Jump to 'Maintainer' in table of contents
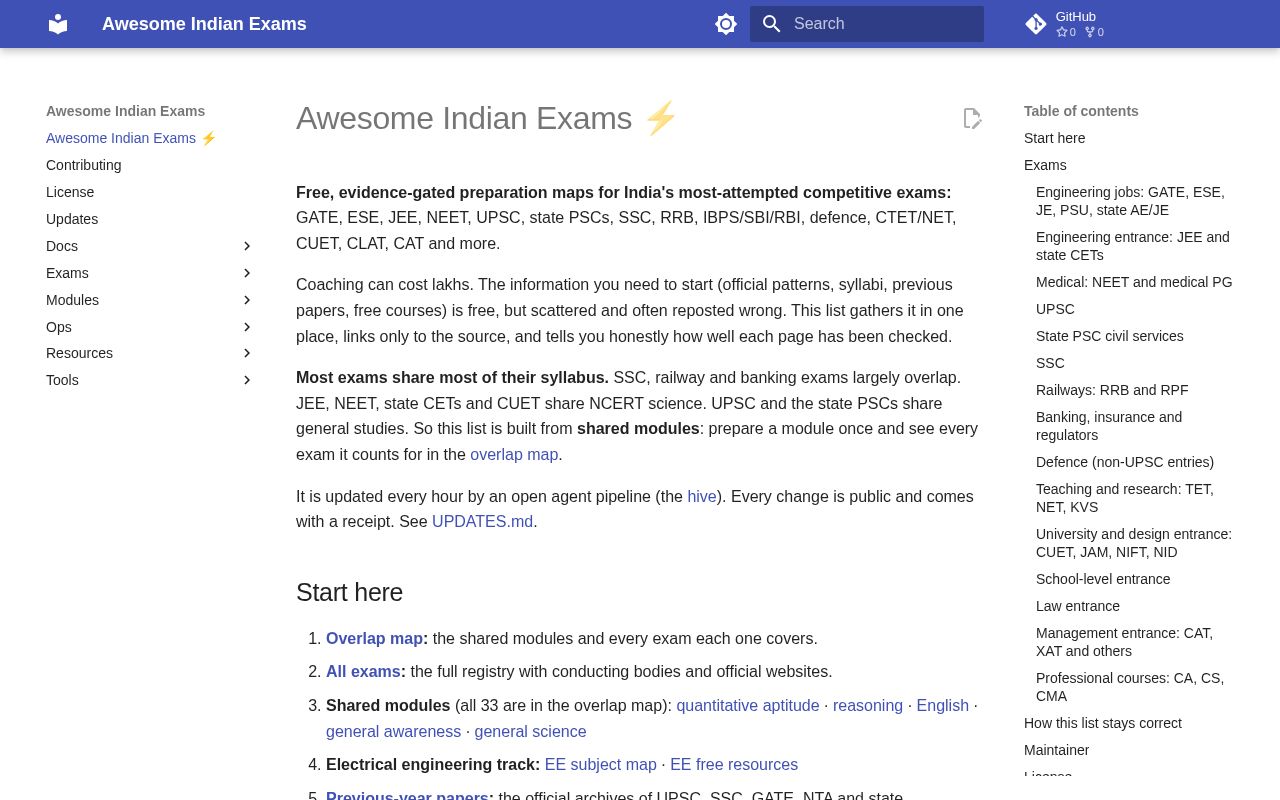The image size is (1280, 800). click(1057, 750)
